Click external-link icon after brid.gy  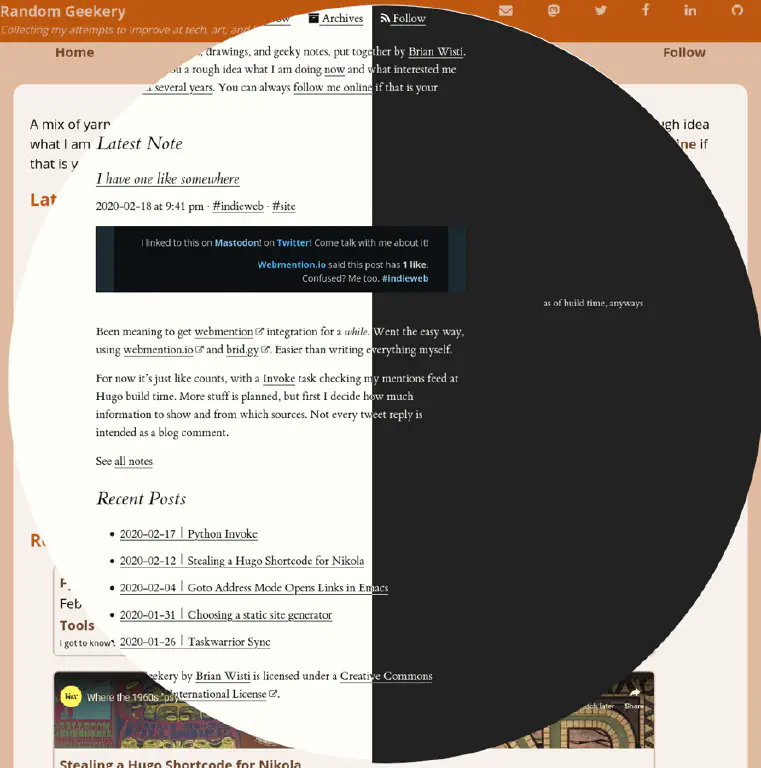[265, 350]
